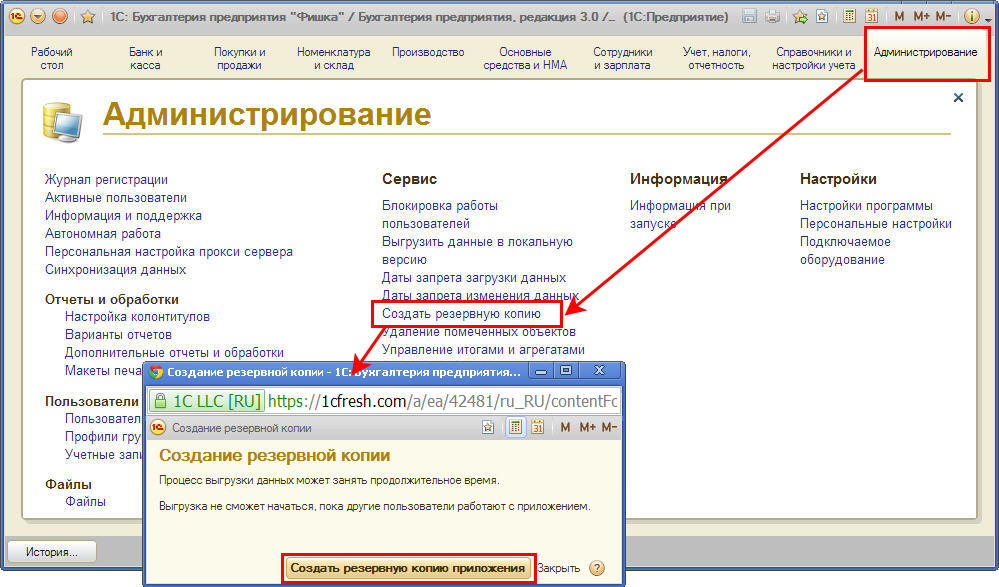Open Настройки программы link
This screenshot has height=587, width=999.
tap(866, 205)
